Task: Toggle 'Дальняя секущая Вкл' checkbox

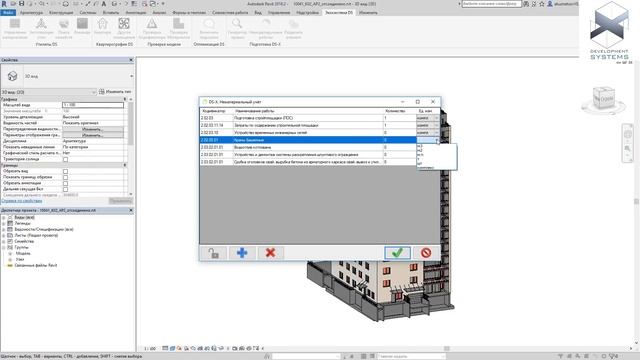Action: 65,189
